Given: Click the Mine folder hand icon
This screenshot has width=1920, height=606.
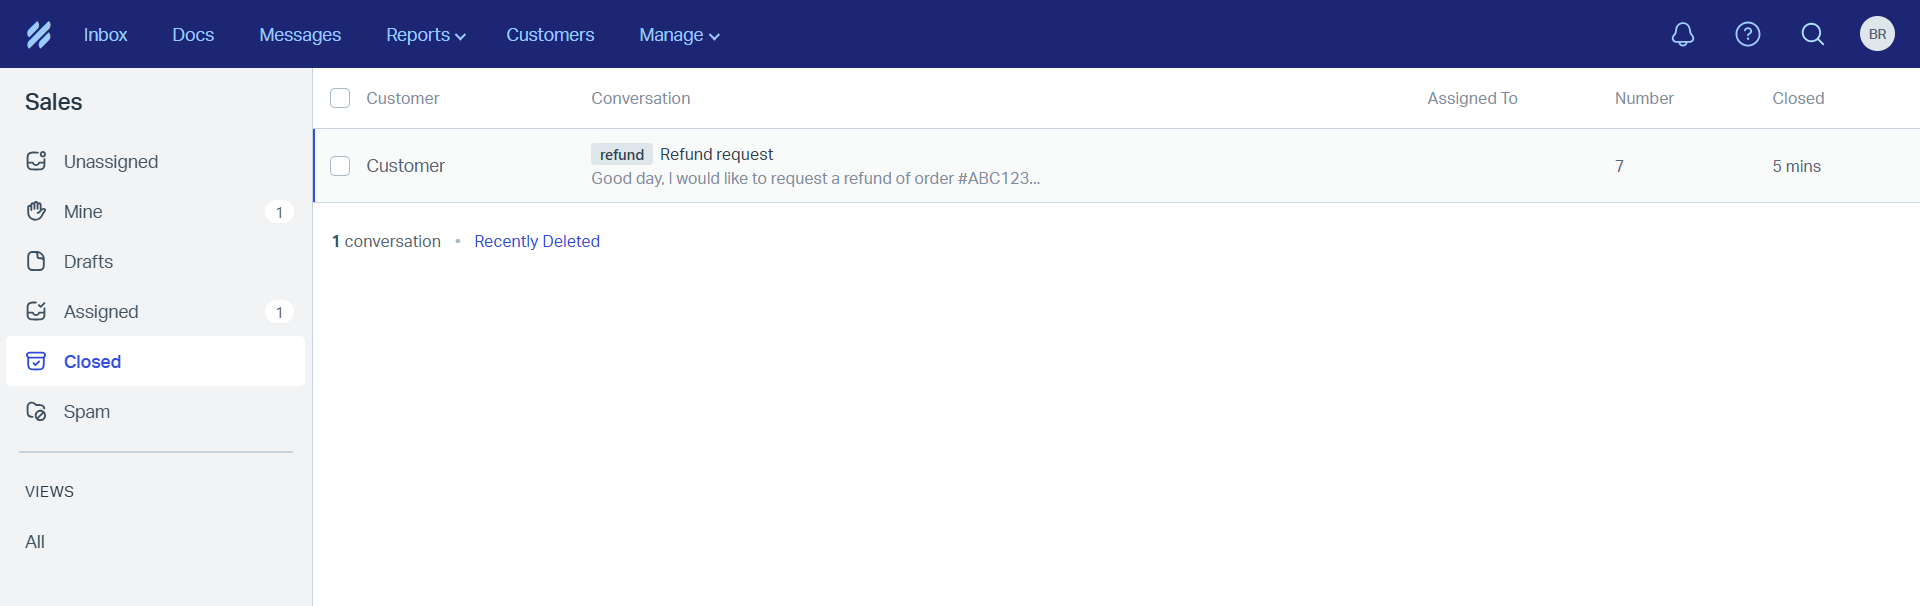Looking at the screenshot, I should click(x=37, y=211).
